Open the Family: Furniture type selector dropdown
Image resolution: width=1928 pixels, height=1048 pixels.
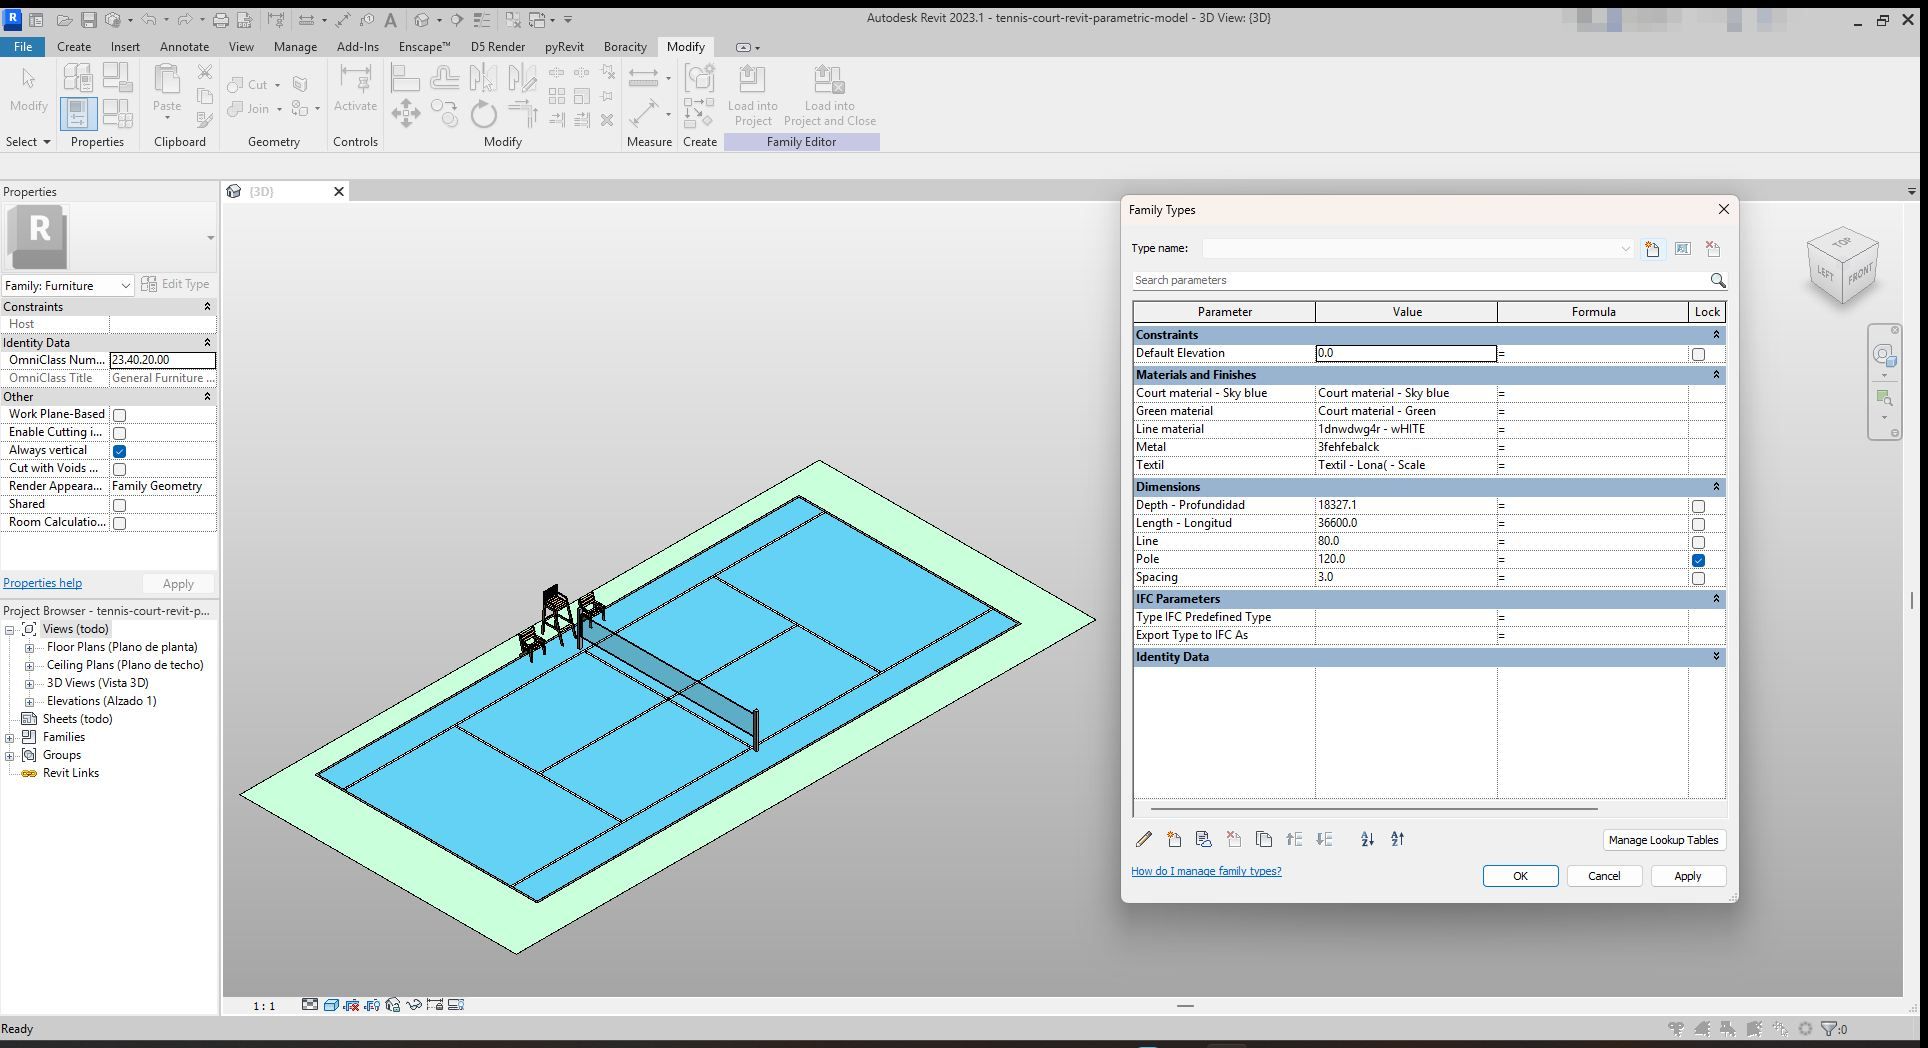(125, 286)
